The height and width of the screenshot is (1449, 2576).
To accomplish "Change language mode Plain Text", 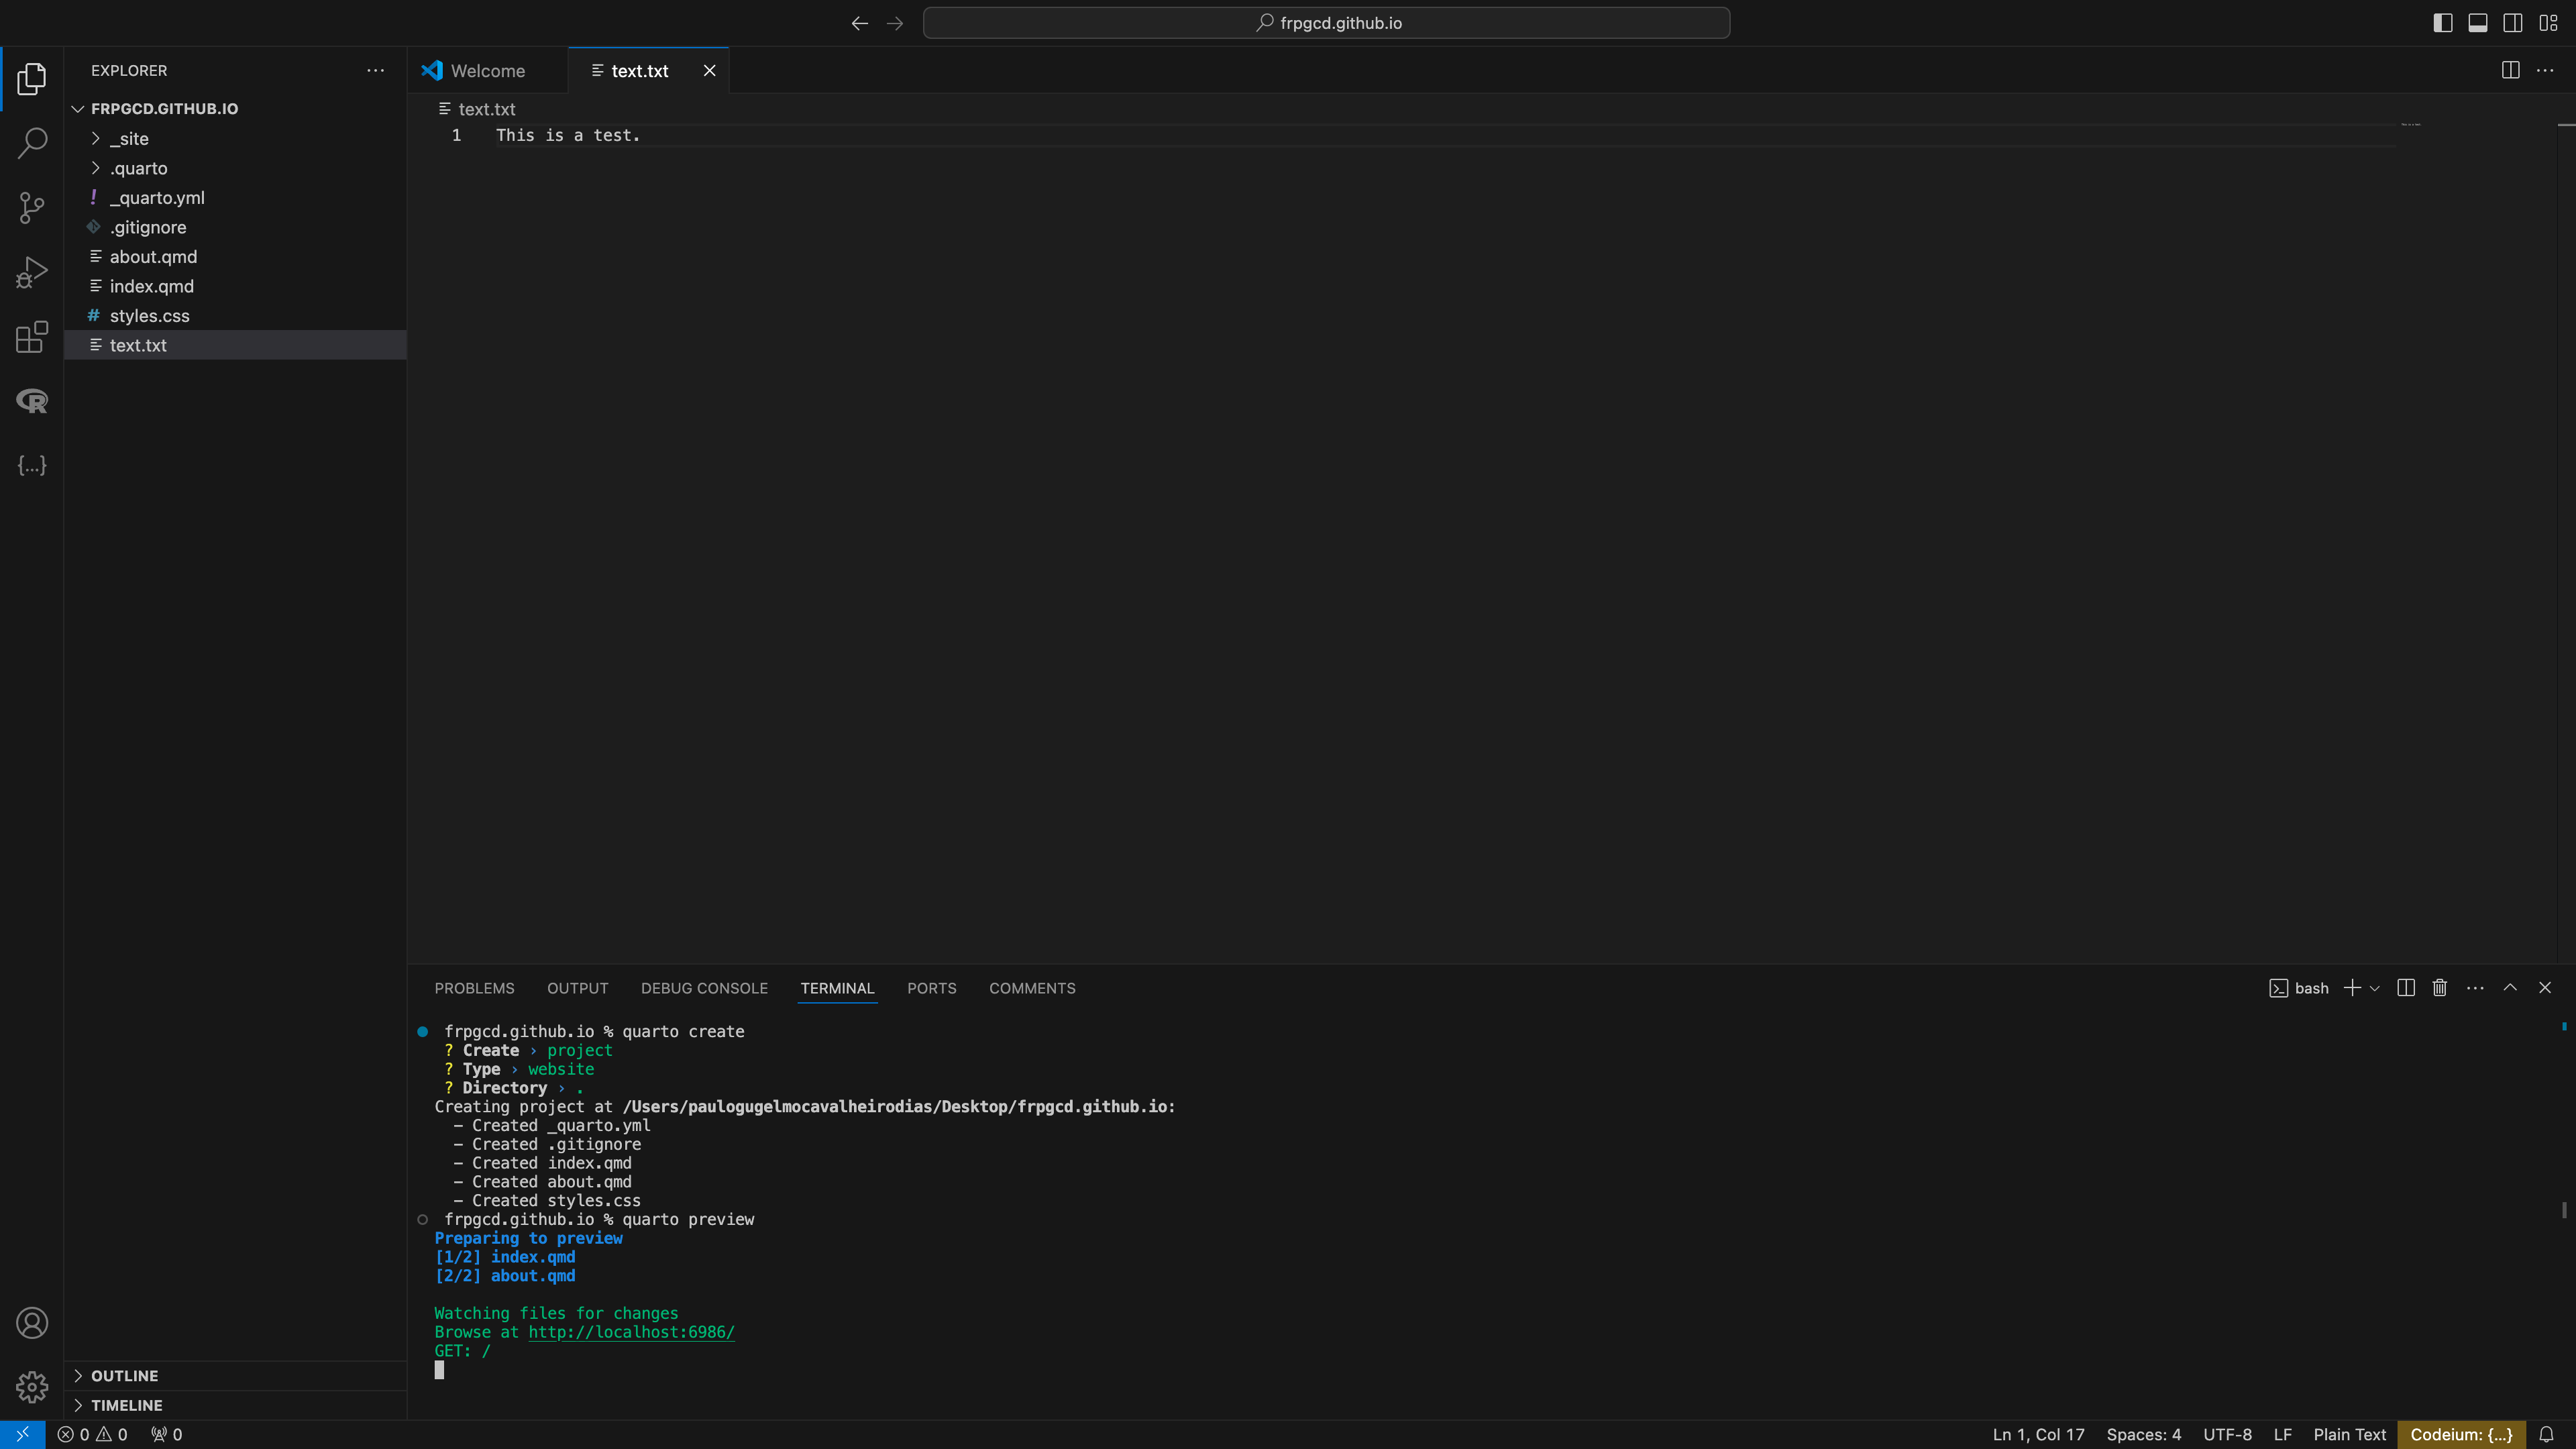I will [2349, 1434].
